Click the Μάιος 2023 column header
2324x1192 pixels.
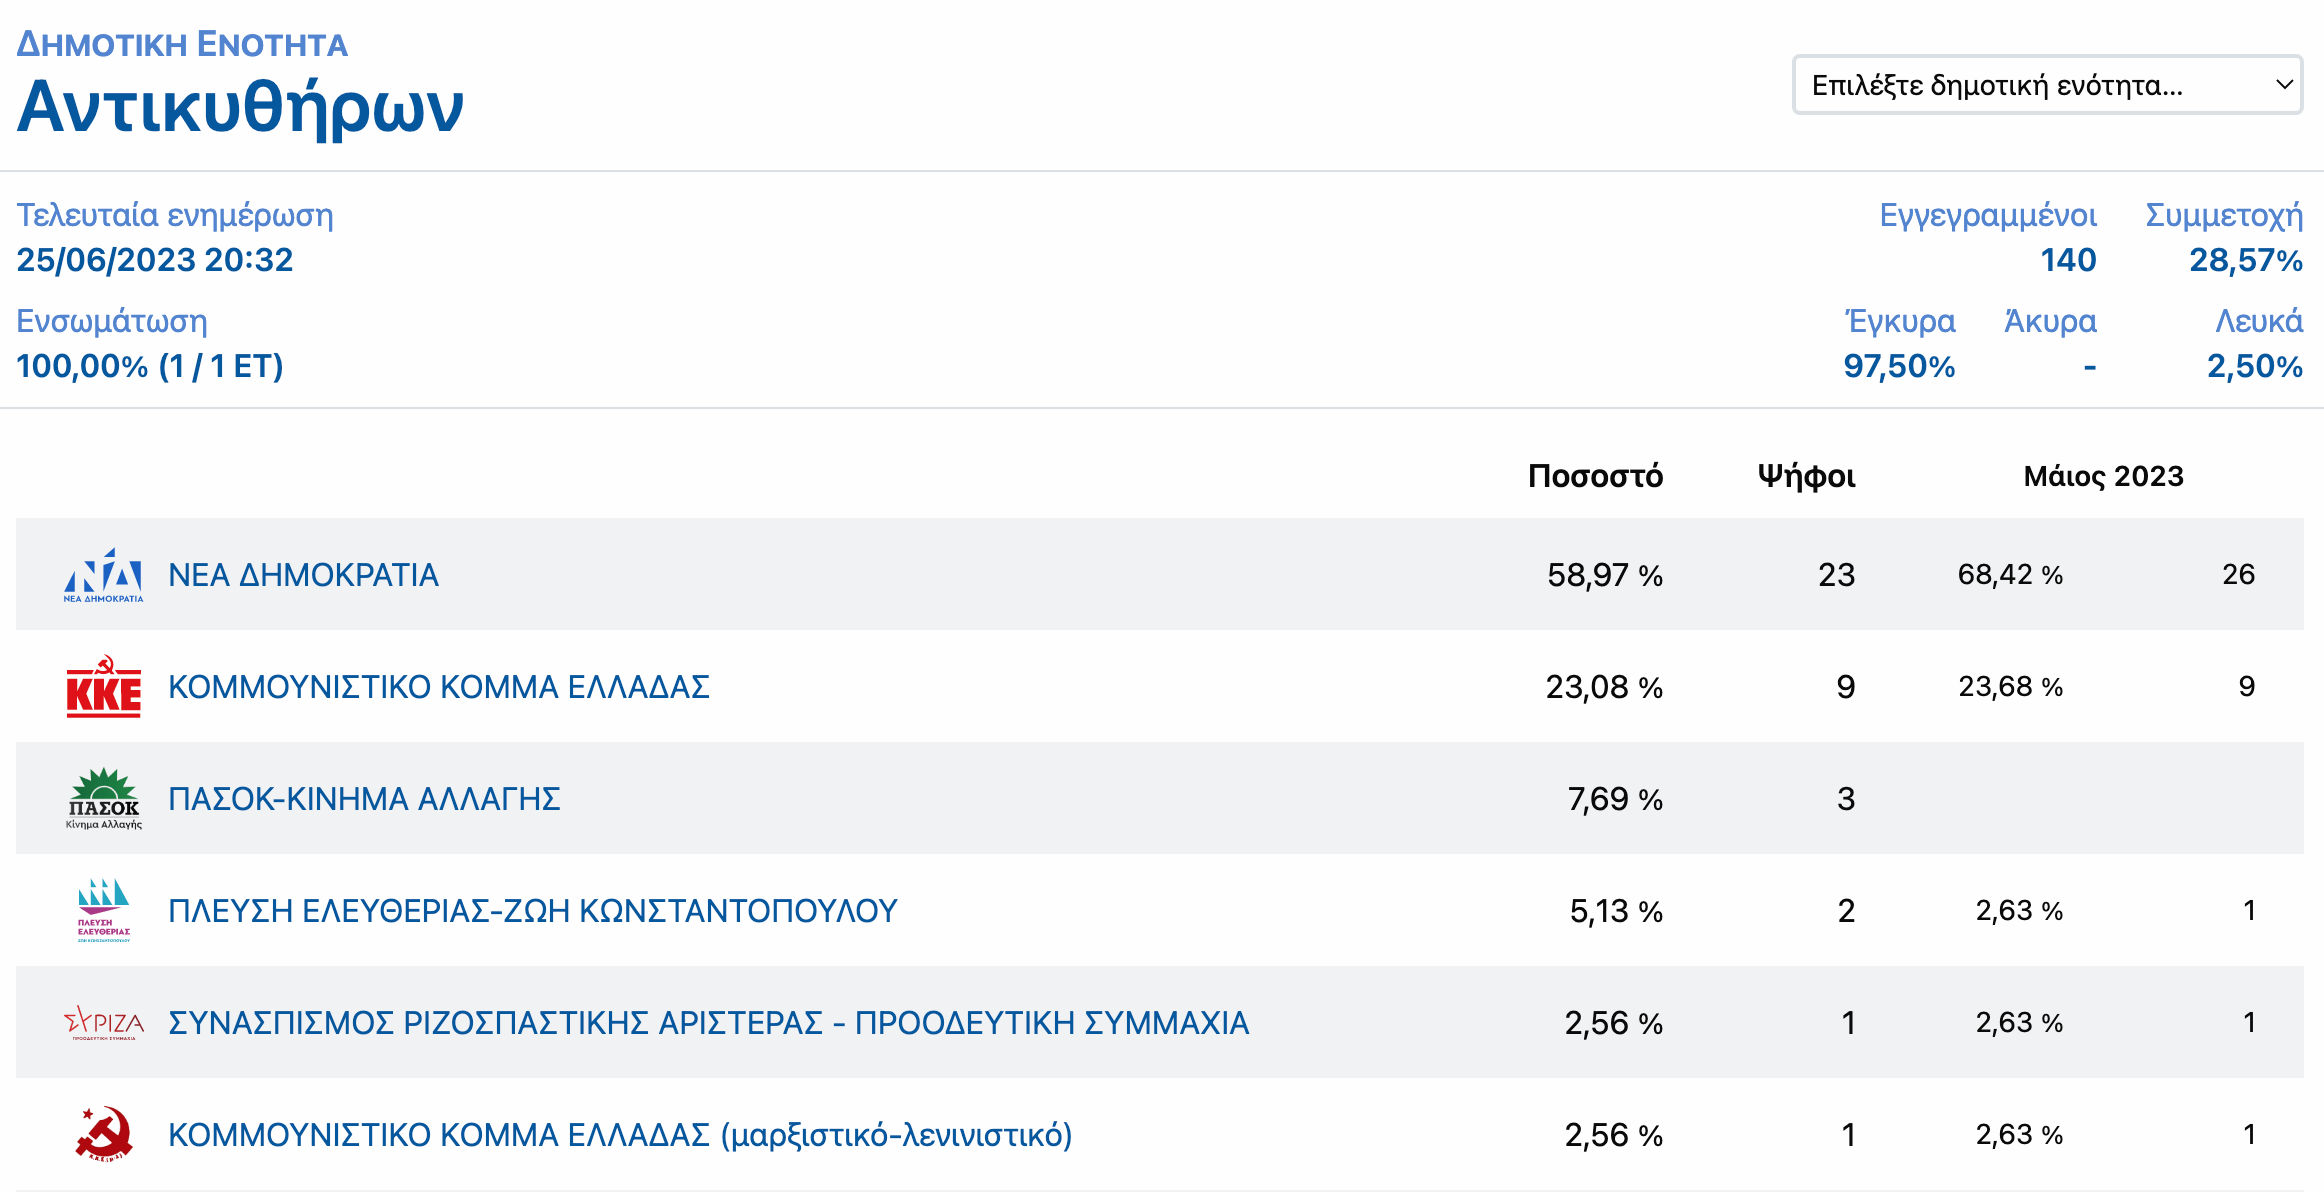2103,476
